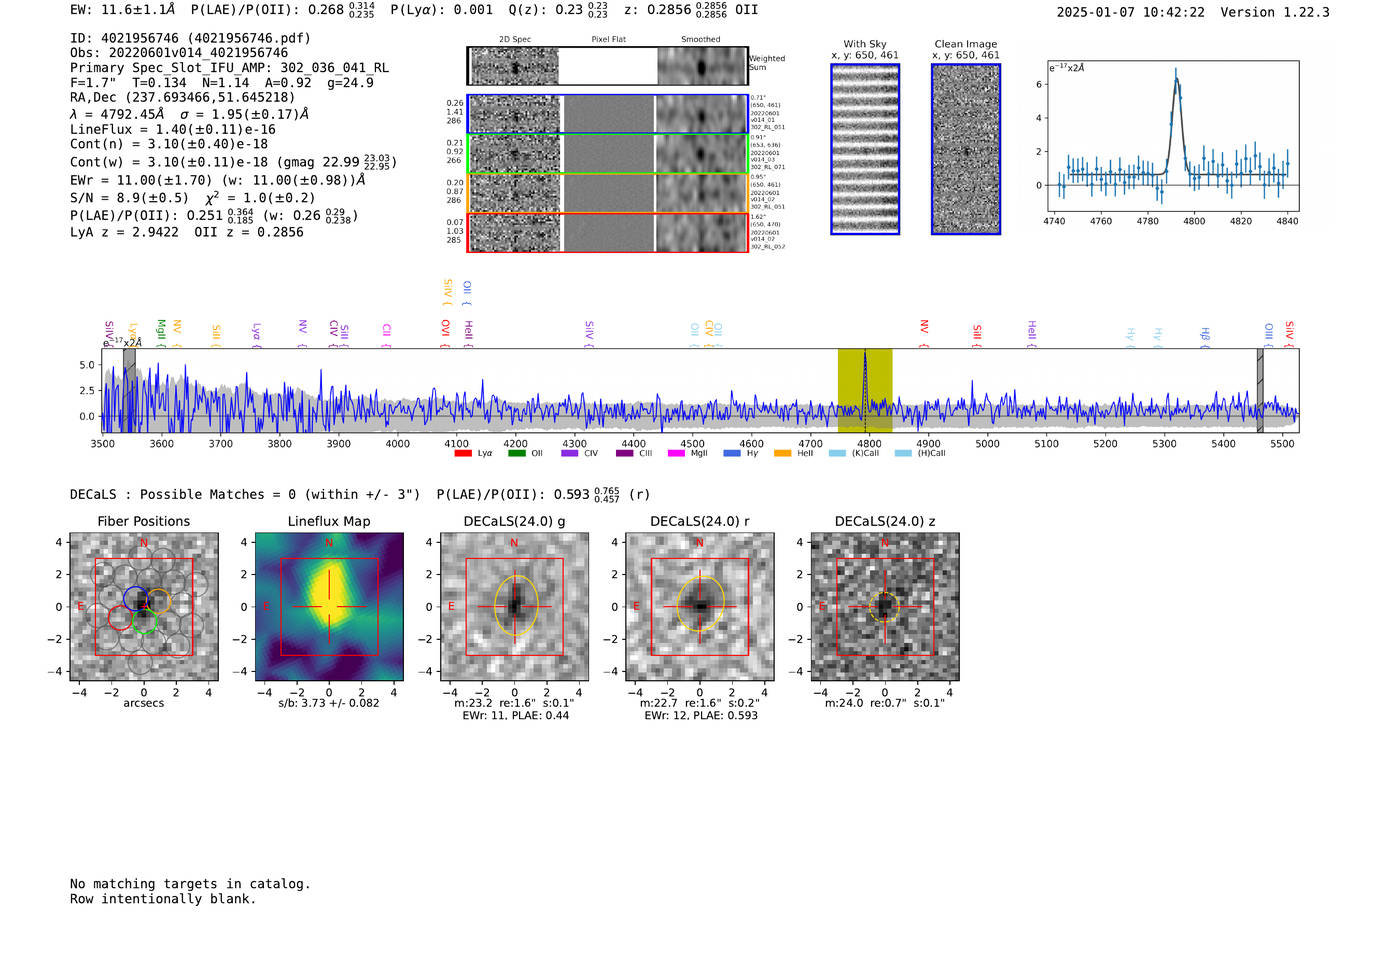
Task: Click the (K)CaII legend swatch
Action: 837,453
